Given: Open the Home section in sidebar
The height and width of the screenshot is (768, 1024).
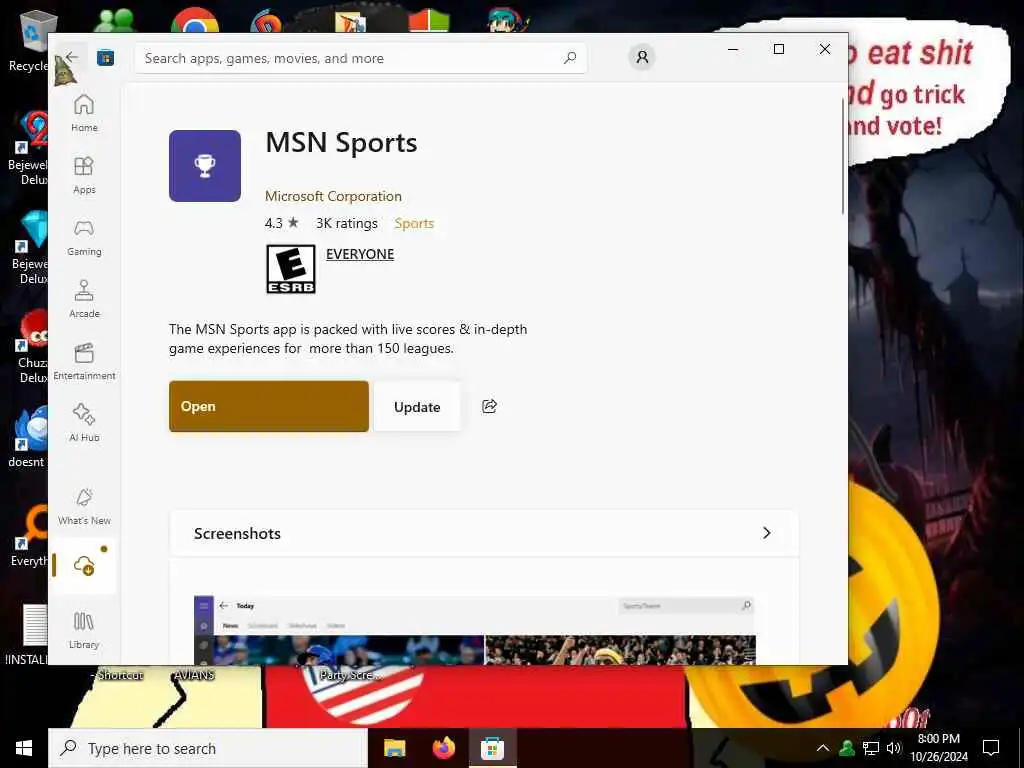Looking at the screenshot, I should click(x=84, y=113).
